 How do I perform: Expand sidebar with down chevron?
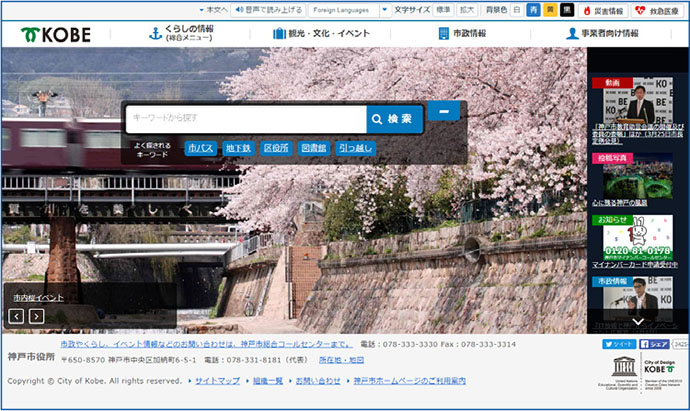coord(638,322)
